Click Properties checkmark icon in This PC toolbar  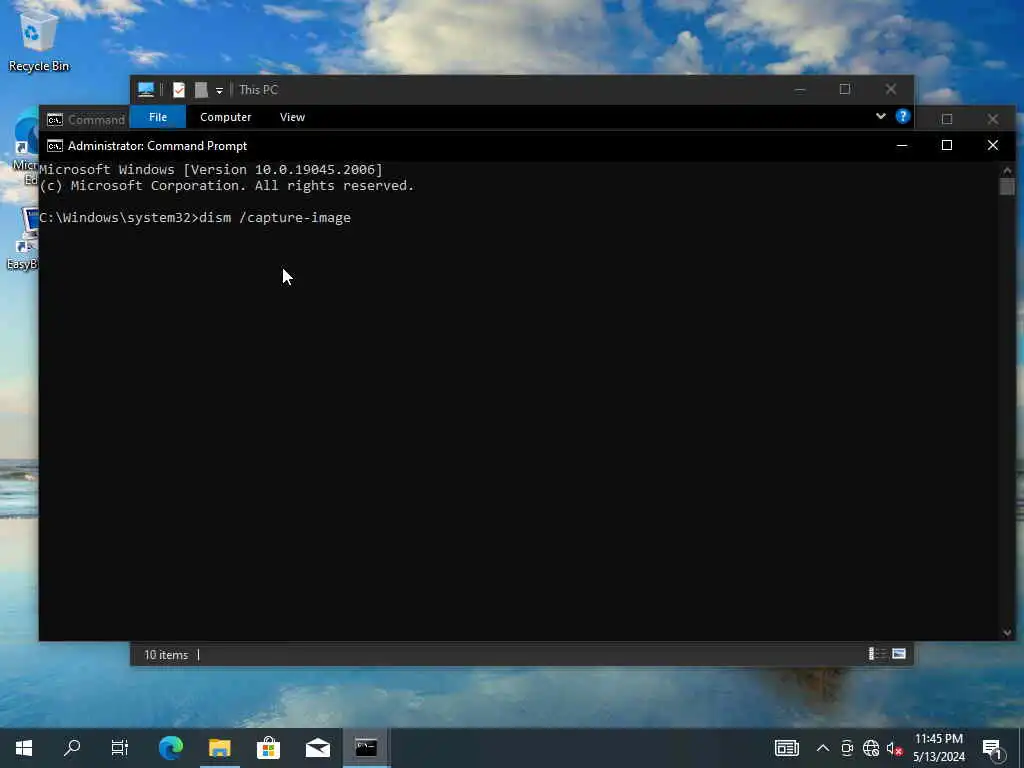click(179, 89)
